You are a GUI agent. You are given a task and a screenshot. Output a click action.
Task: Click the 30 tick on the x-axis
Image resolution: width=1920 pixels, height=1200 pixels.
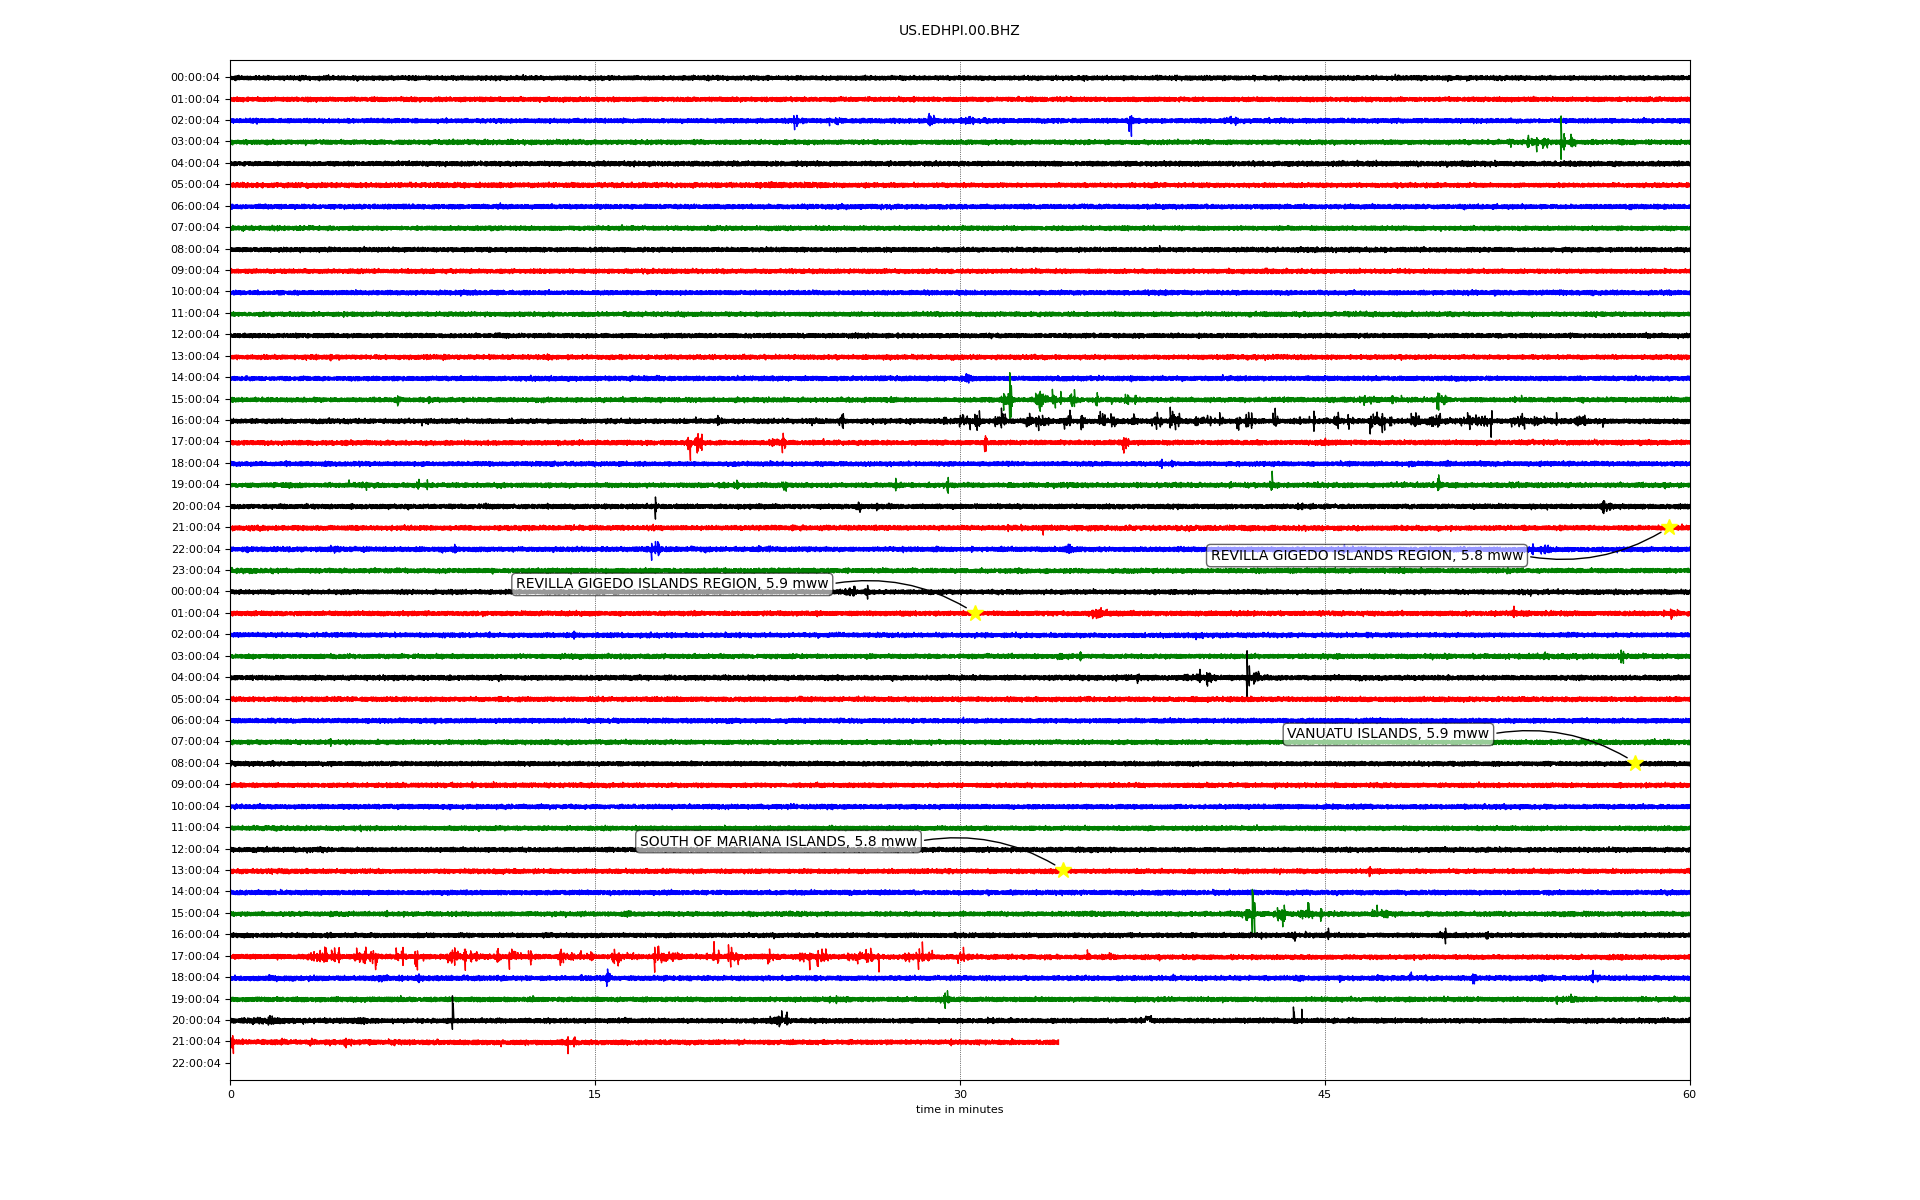click(960, 1094)
